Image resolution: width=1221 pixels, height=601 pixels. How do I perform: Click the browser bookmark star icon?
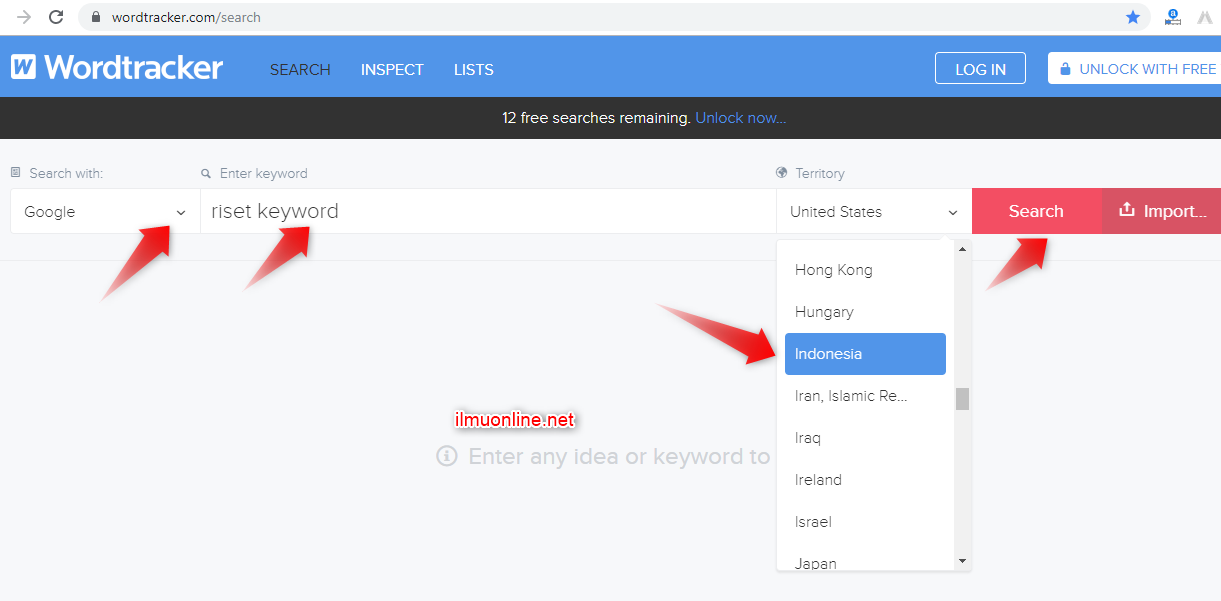tap(1132, 17)
